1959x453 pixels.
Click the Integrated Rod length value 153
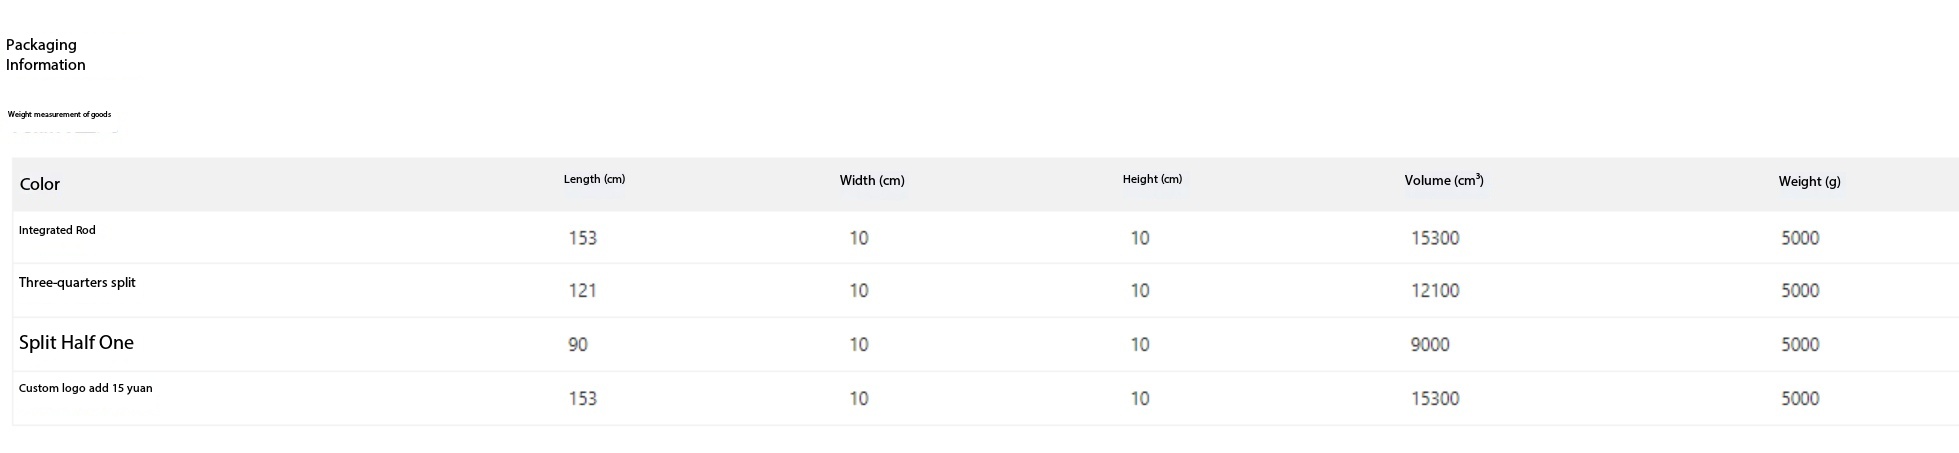coord(582,238)
